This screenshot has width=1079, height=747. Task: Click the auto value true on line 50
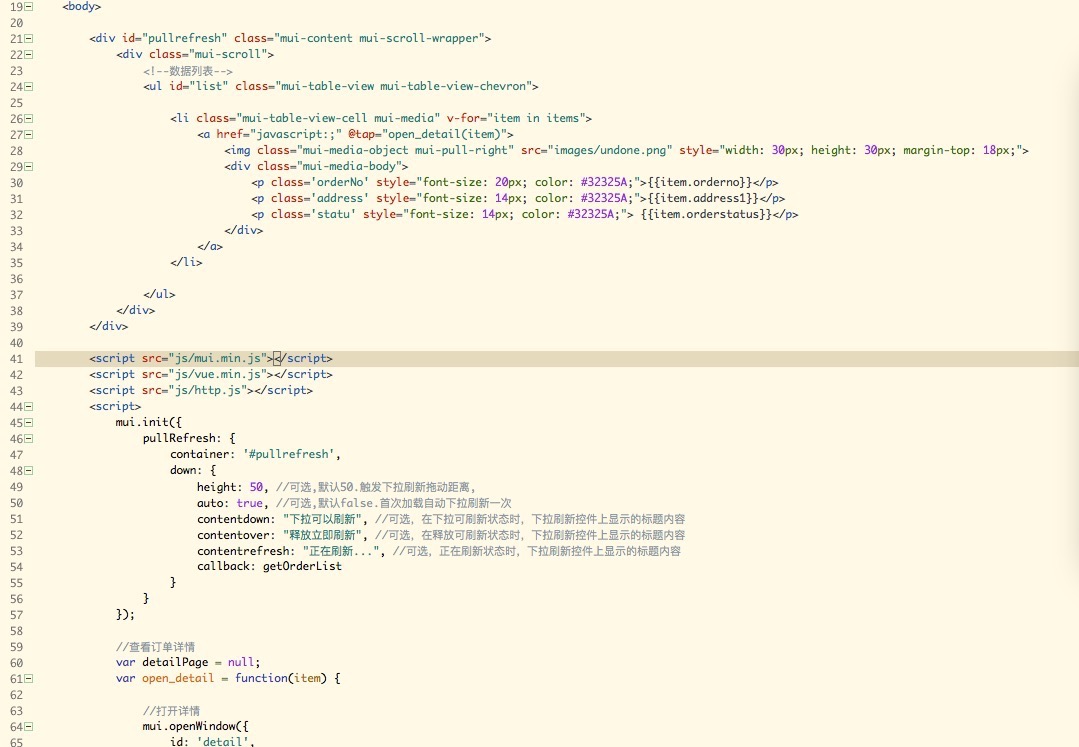pyautogui.click(x=249, y=503)
